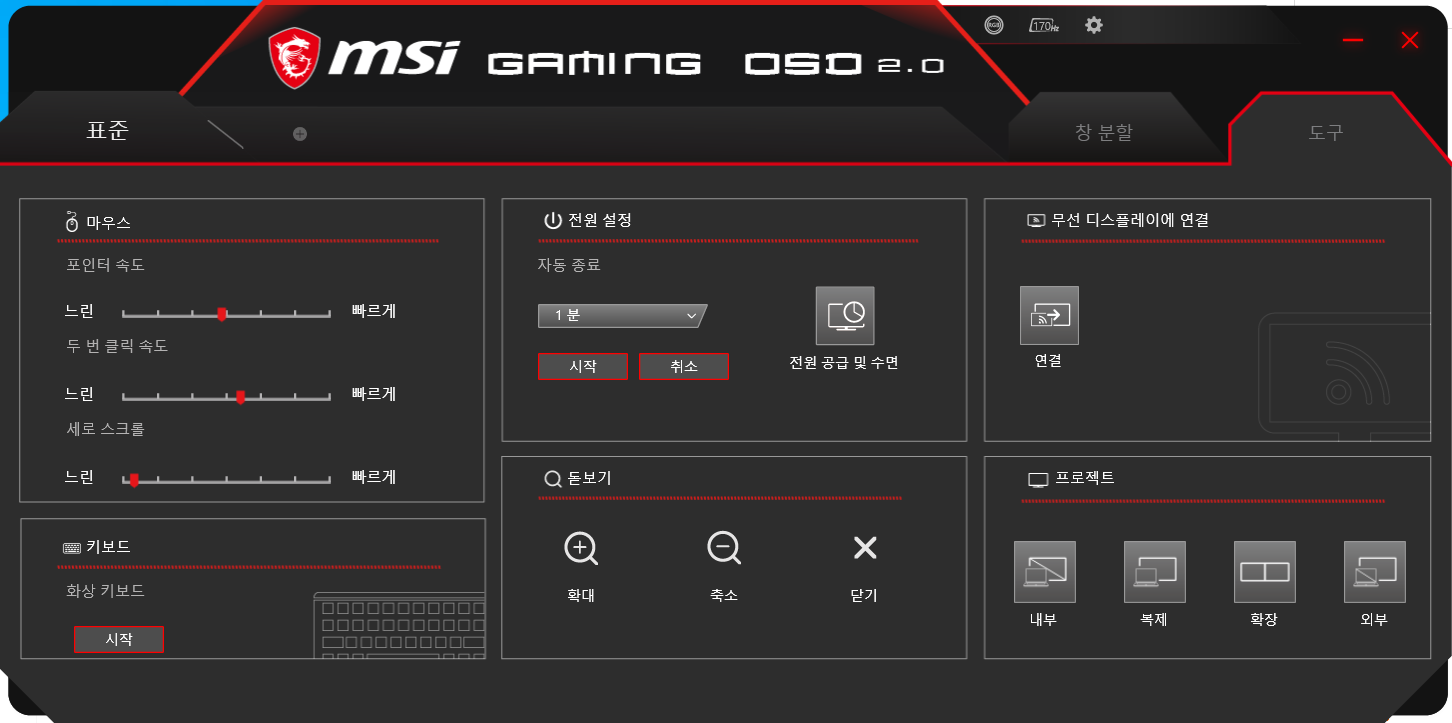Minimize the MSI Gaming OSD window
The height and width of the screenshot is (723, 1452).
coord(1354,40)
